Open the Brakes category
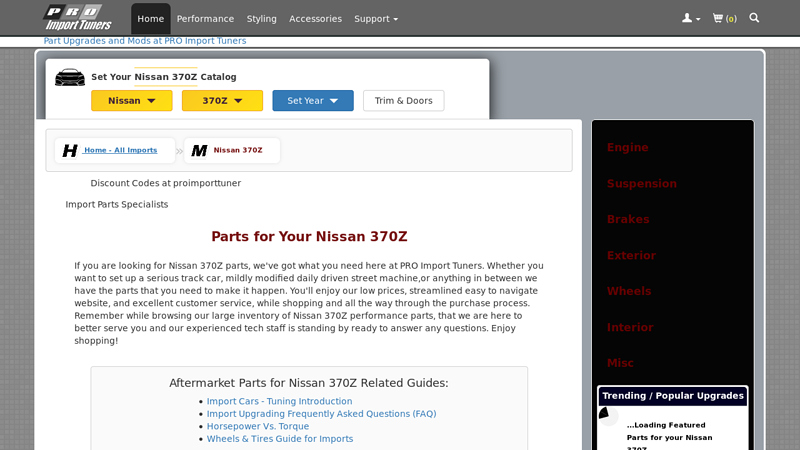 (x=628, y=219)
